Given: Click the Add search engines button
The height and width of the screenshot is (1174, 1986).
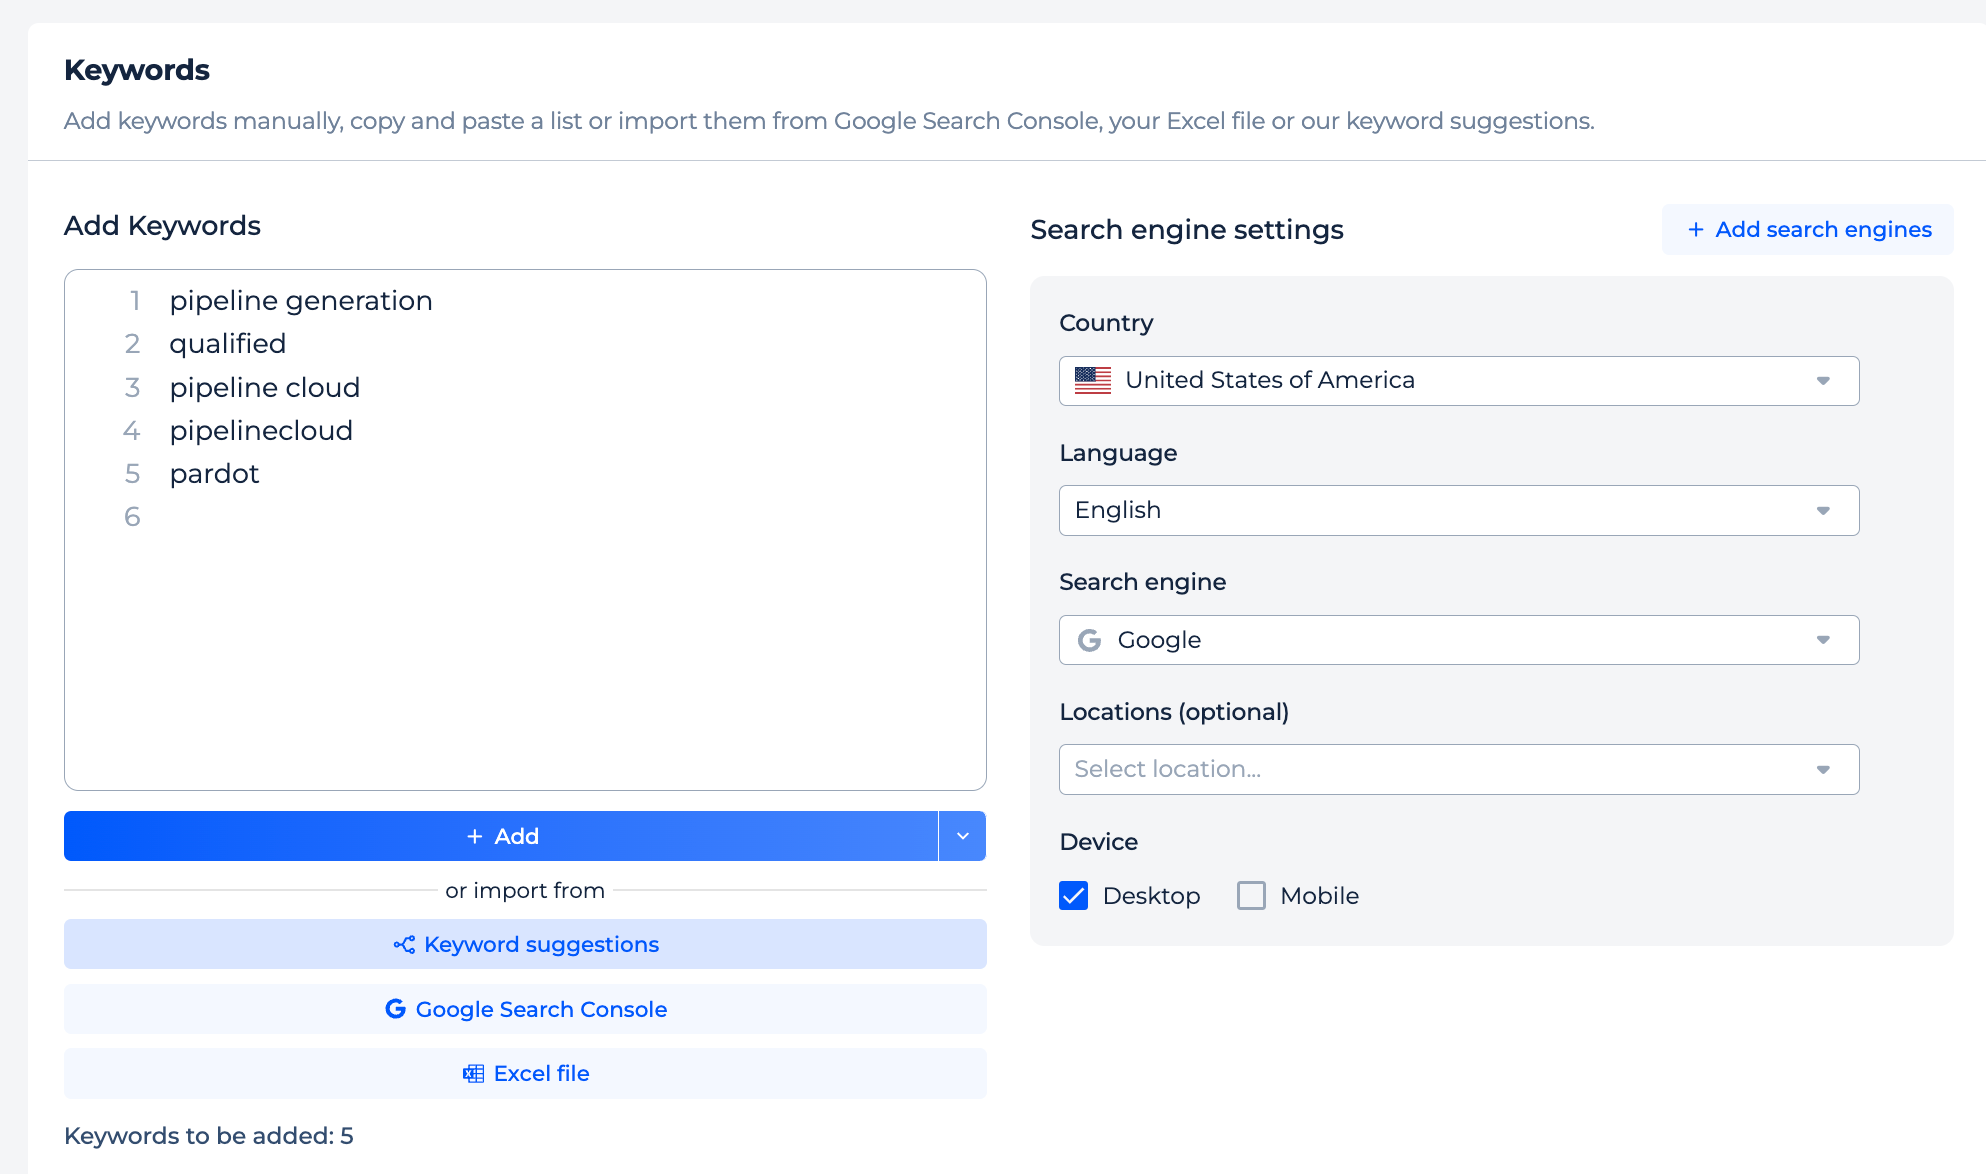Looking at the screenshot, I should click(1806, 229).
